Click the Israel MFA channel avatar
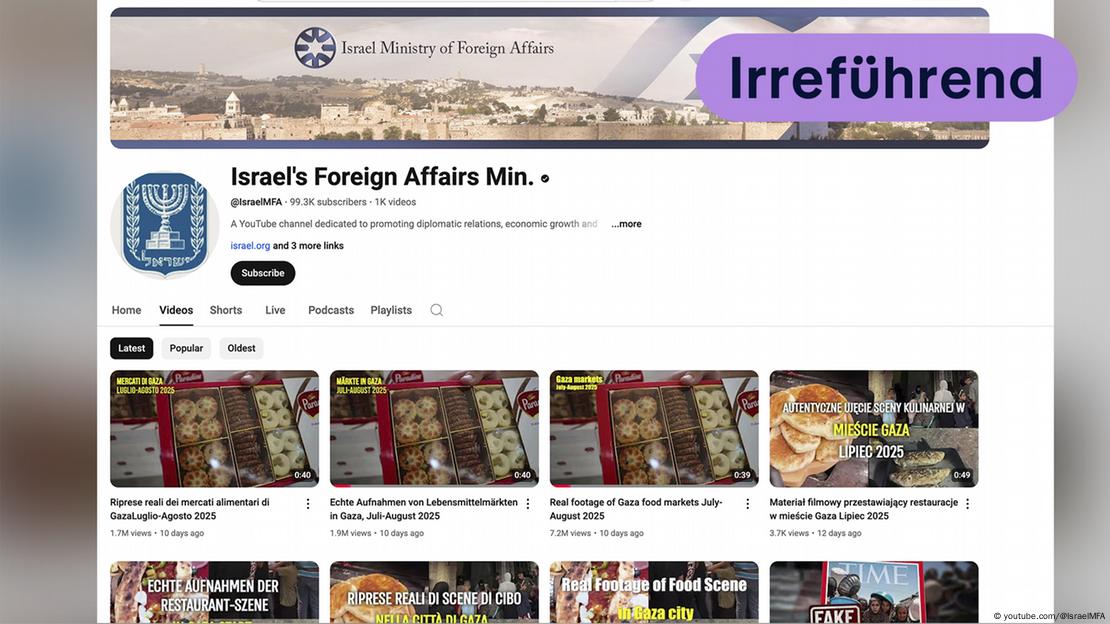The image size is (1110, 624). pyautogui.click(x=164, y=225)
